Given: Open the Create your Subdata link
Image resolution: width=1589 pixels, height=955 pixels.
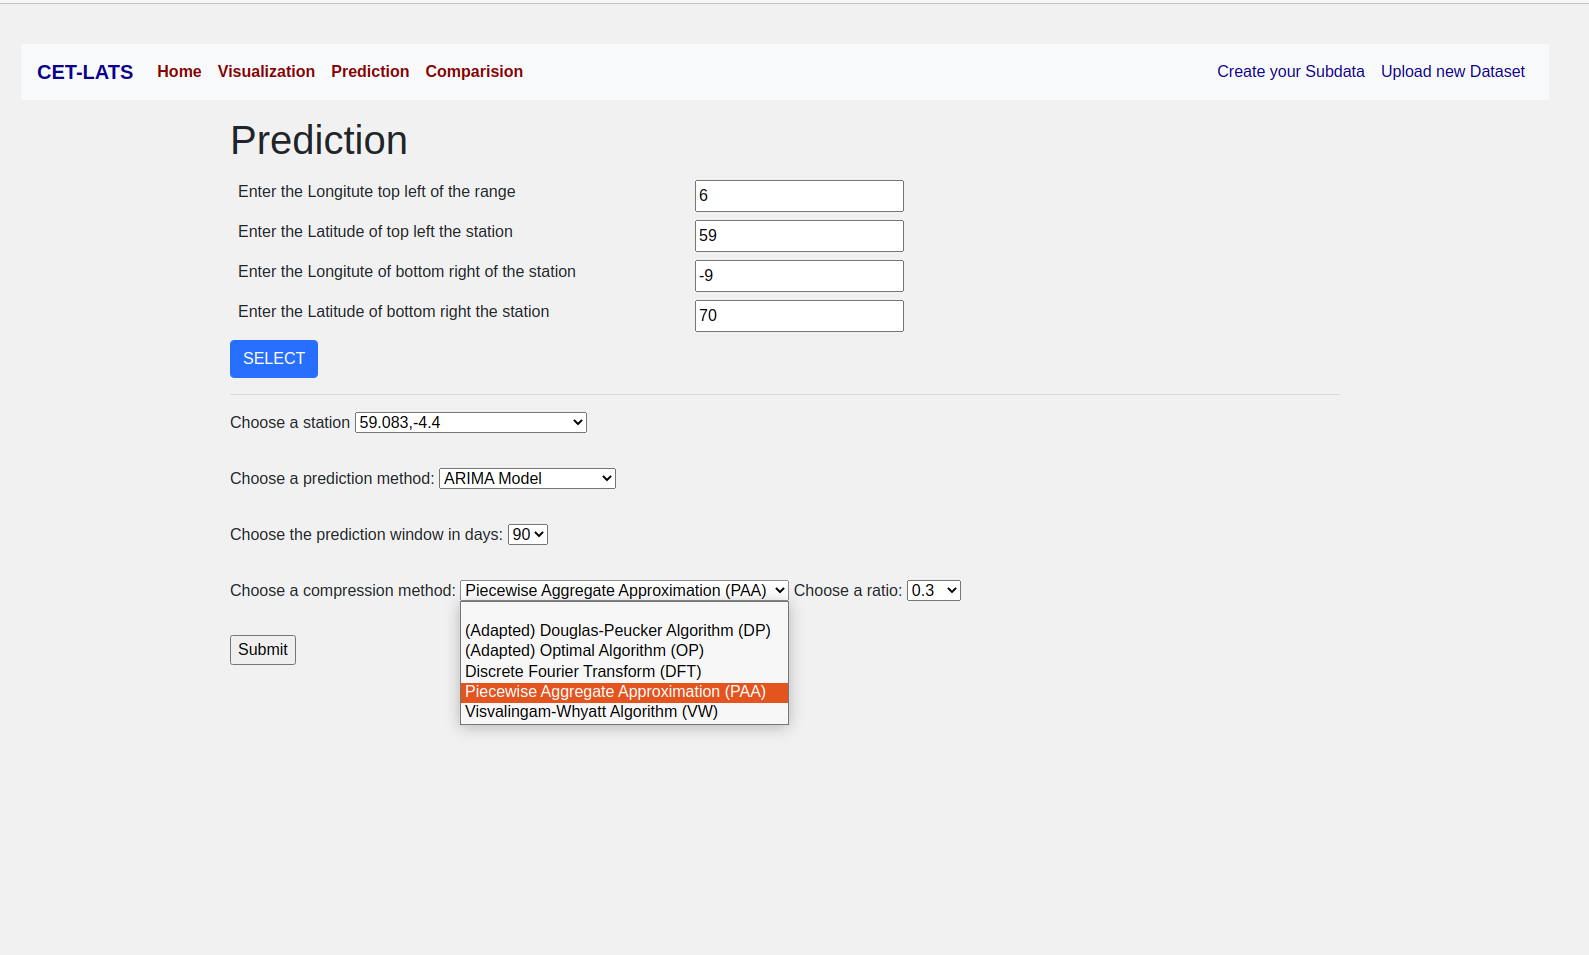Looking at the screenshot, I should tap(1290, 72).
